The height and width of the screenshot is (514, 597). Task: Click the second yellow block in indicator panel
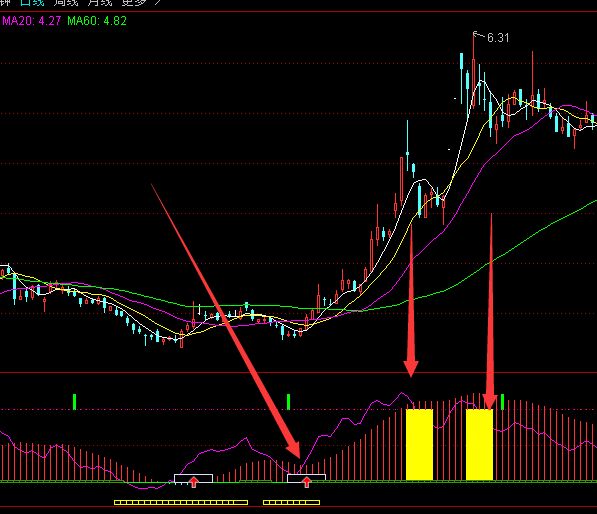tap(479, 444)
